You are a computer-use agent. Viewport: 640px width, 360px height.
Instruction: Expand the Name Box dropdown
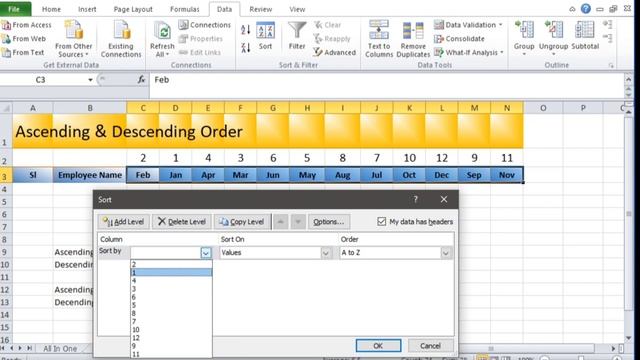click(90, 80)
